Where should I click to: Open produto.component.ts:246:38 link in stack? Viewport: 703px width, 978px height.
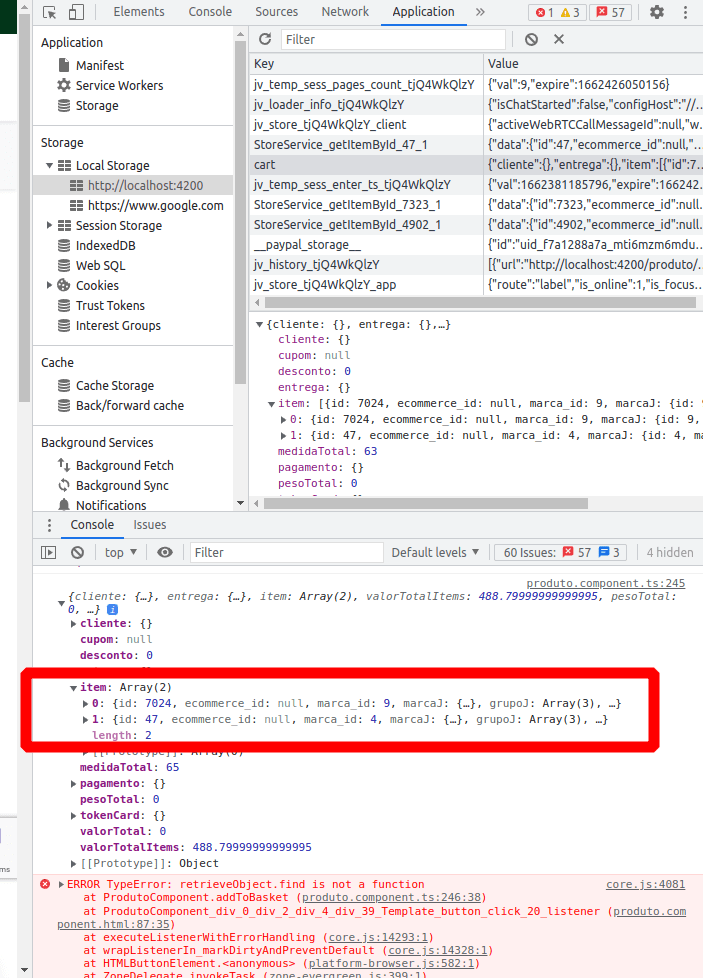(x=391, y=898)
